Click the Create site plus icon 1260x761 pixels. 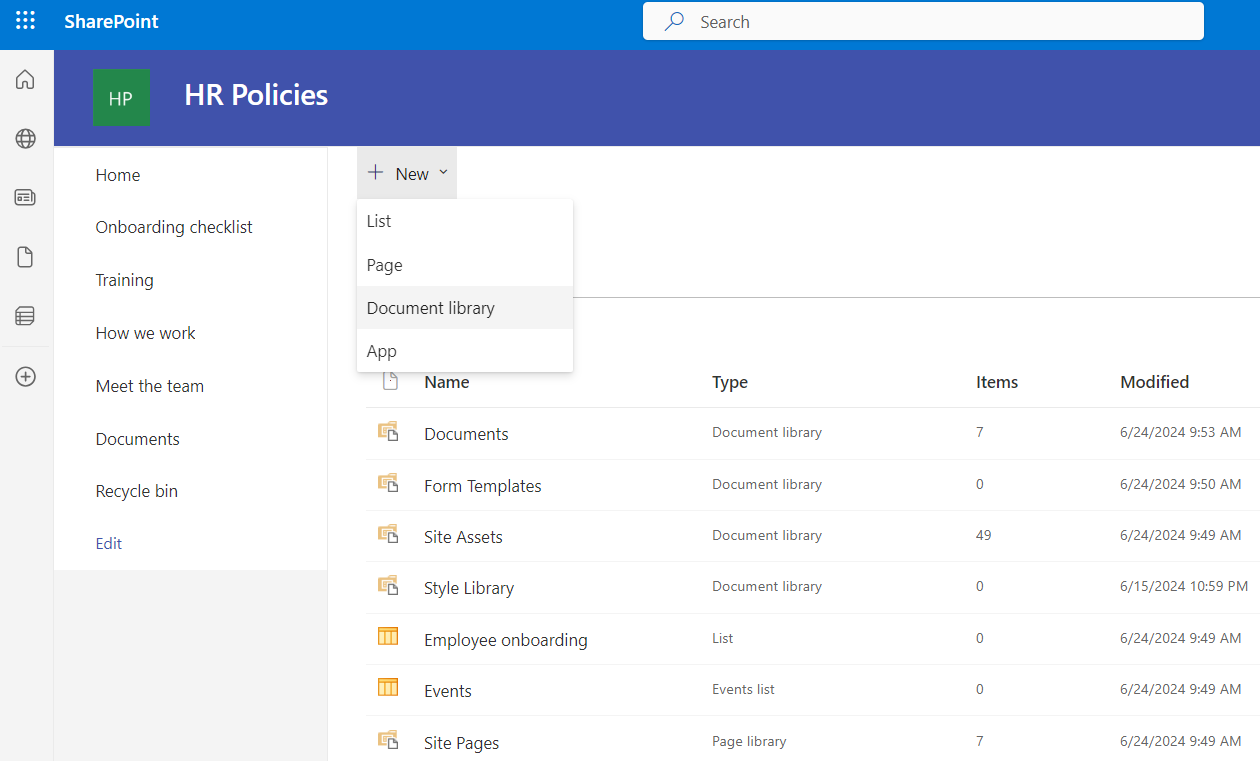click(24, 376)
